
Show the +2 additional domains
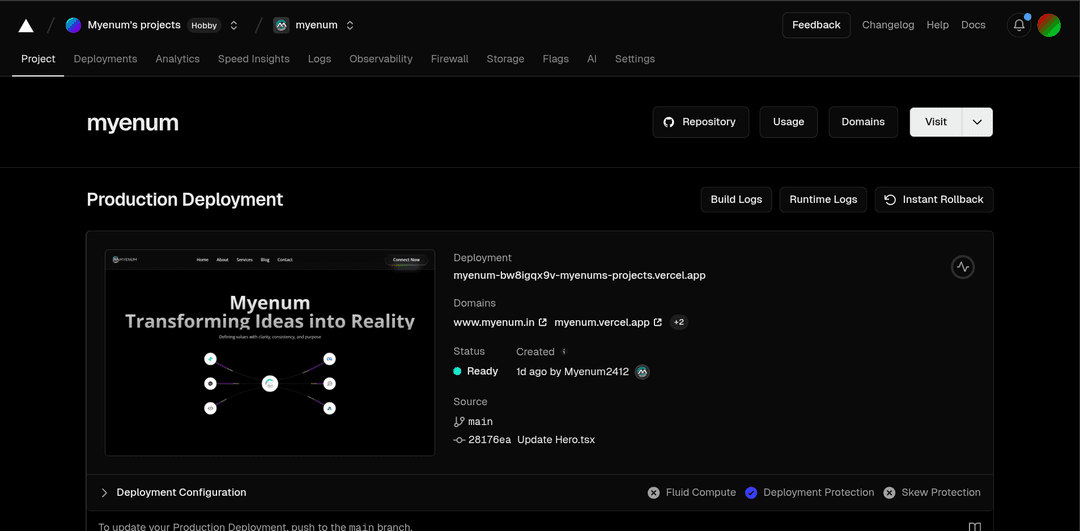click(679, 322)
